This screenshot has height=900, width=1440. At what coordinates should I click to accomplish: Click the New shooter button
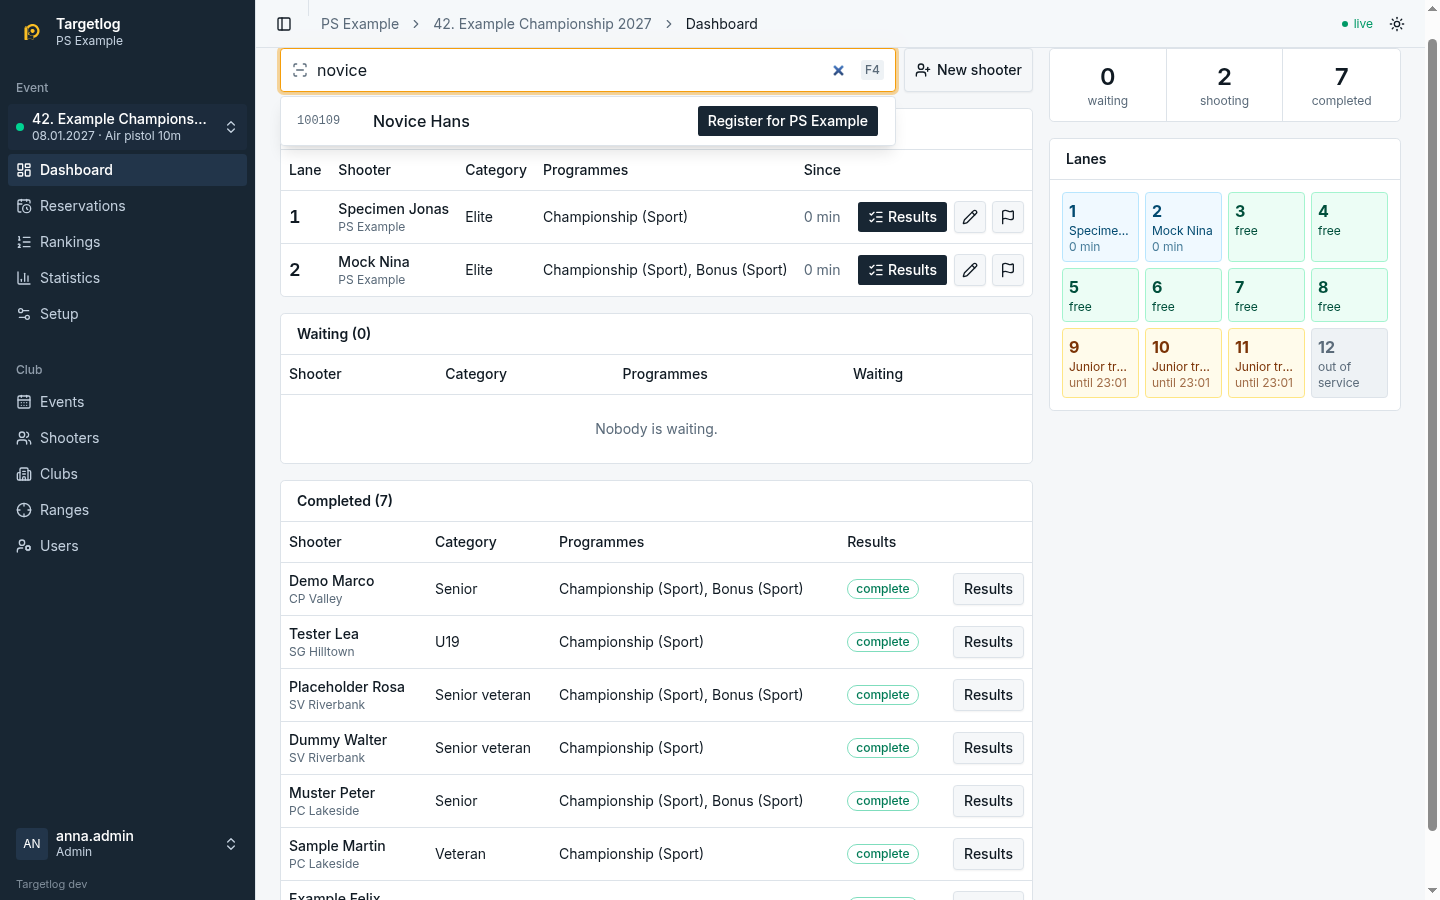969,70
